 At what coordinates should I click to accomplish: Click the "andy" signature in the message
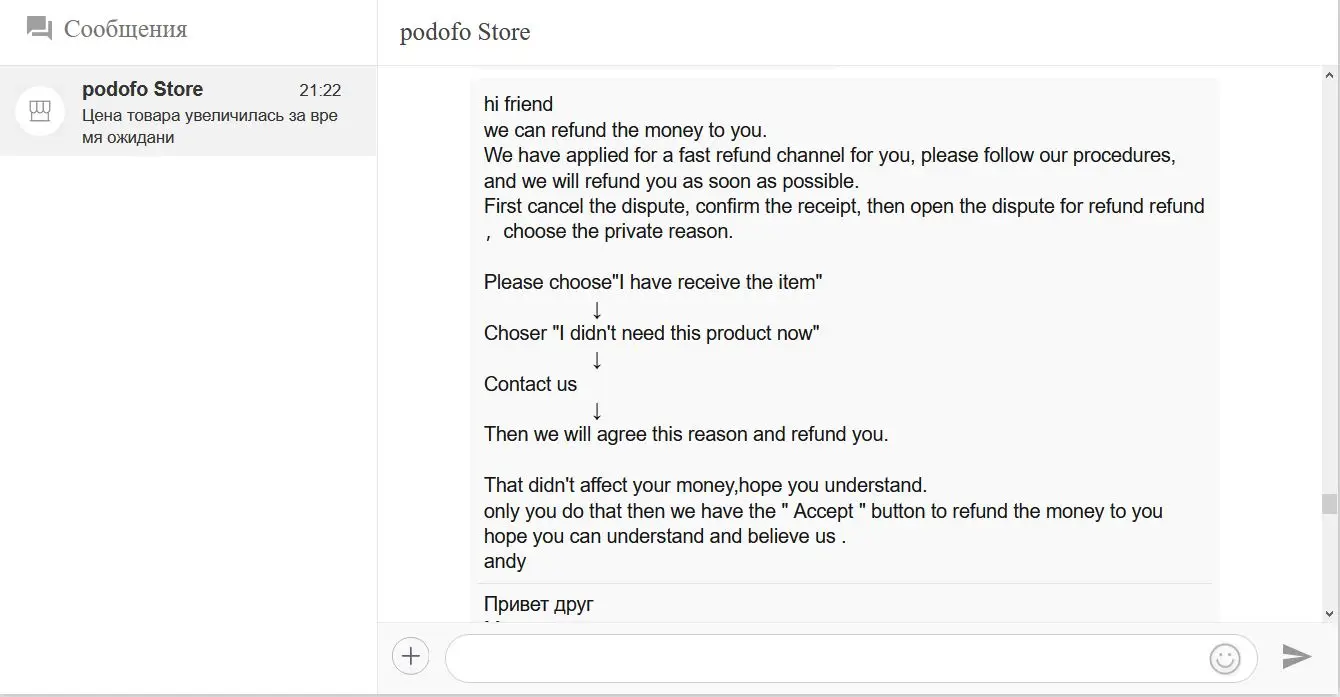coord(505,561)
